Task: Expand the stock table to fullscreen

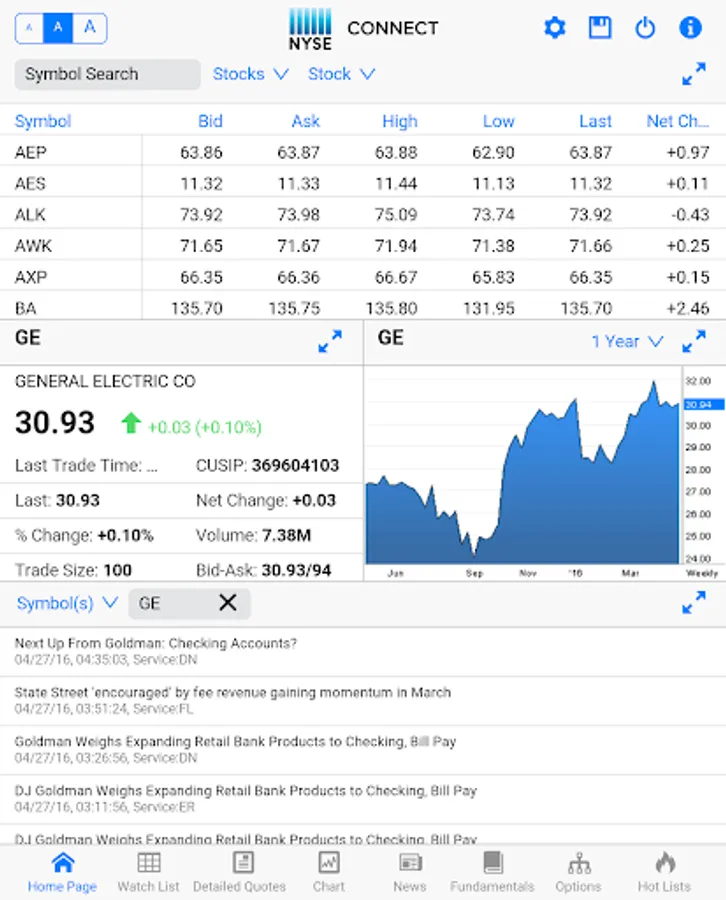Action: pyautogui.click(x=694, y=73)
